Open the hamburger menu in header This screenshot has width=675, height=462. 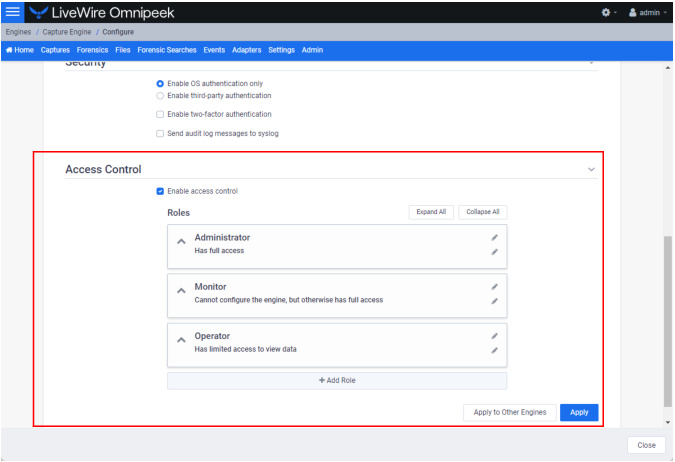12,12
